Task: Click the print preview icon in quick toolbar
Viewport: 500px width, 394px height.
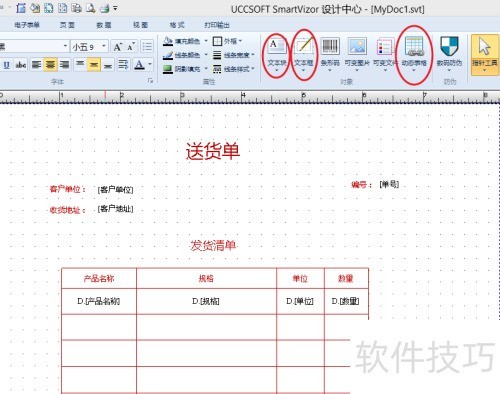Action: [x=90, y=8]
